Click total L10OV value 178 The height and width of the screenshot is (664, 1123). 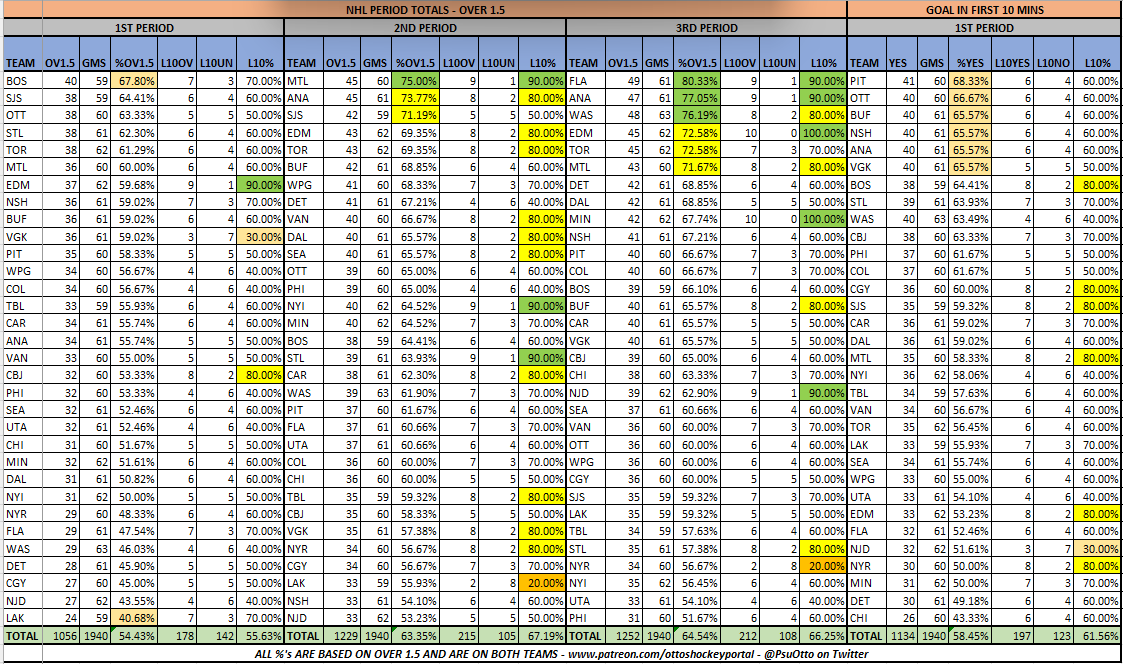click(177, 635)
